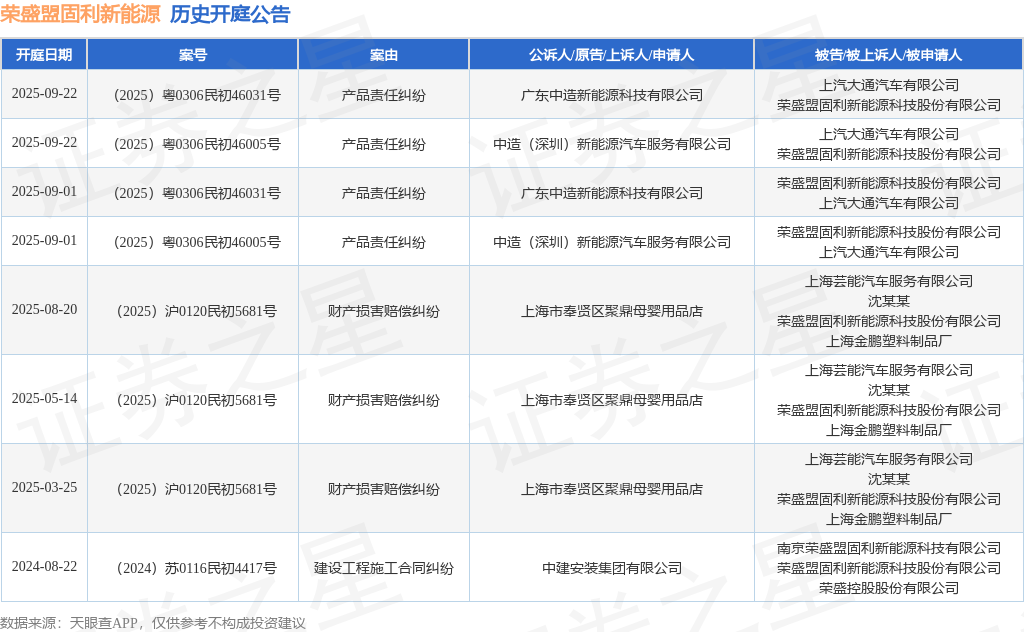This screenshot has width=1024, height=632.
Task: Click 上海金鹏塑料制品厂 in the 2025-08-20 row
Action: (x=888, y=341)
